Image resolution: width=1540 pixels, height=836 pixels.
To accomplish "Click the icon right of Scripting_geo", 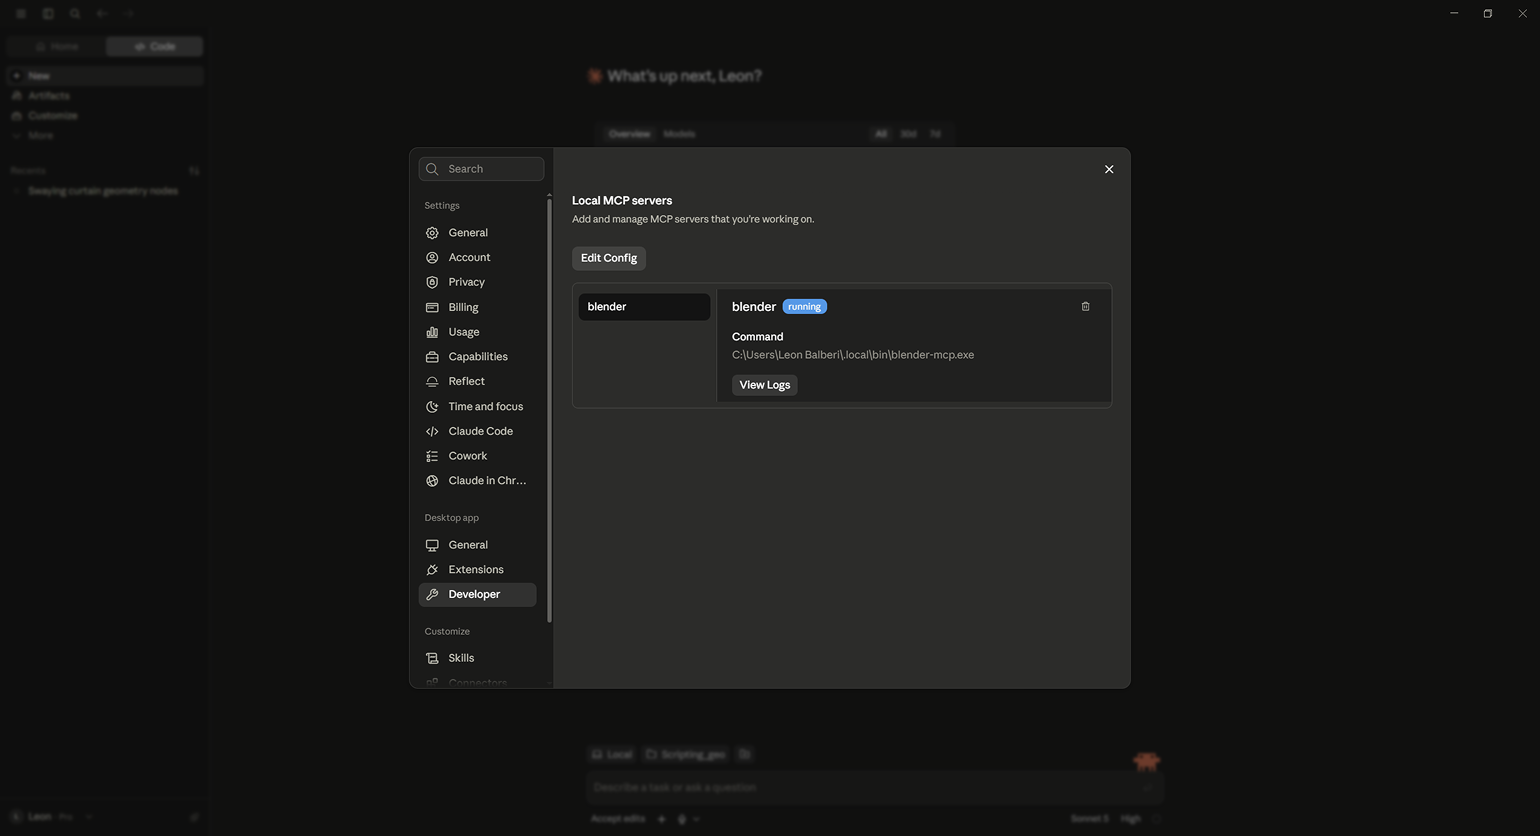I will 744,755.
